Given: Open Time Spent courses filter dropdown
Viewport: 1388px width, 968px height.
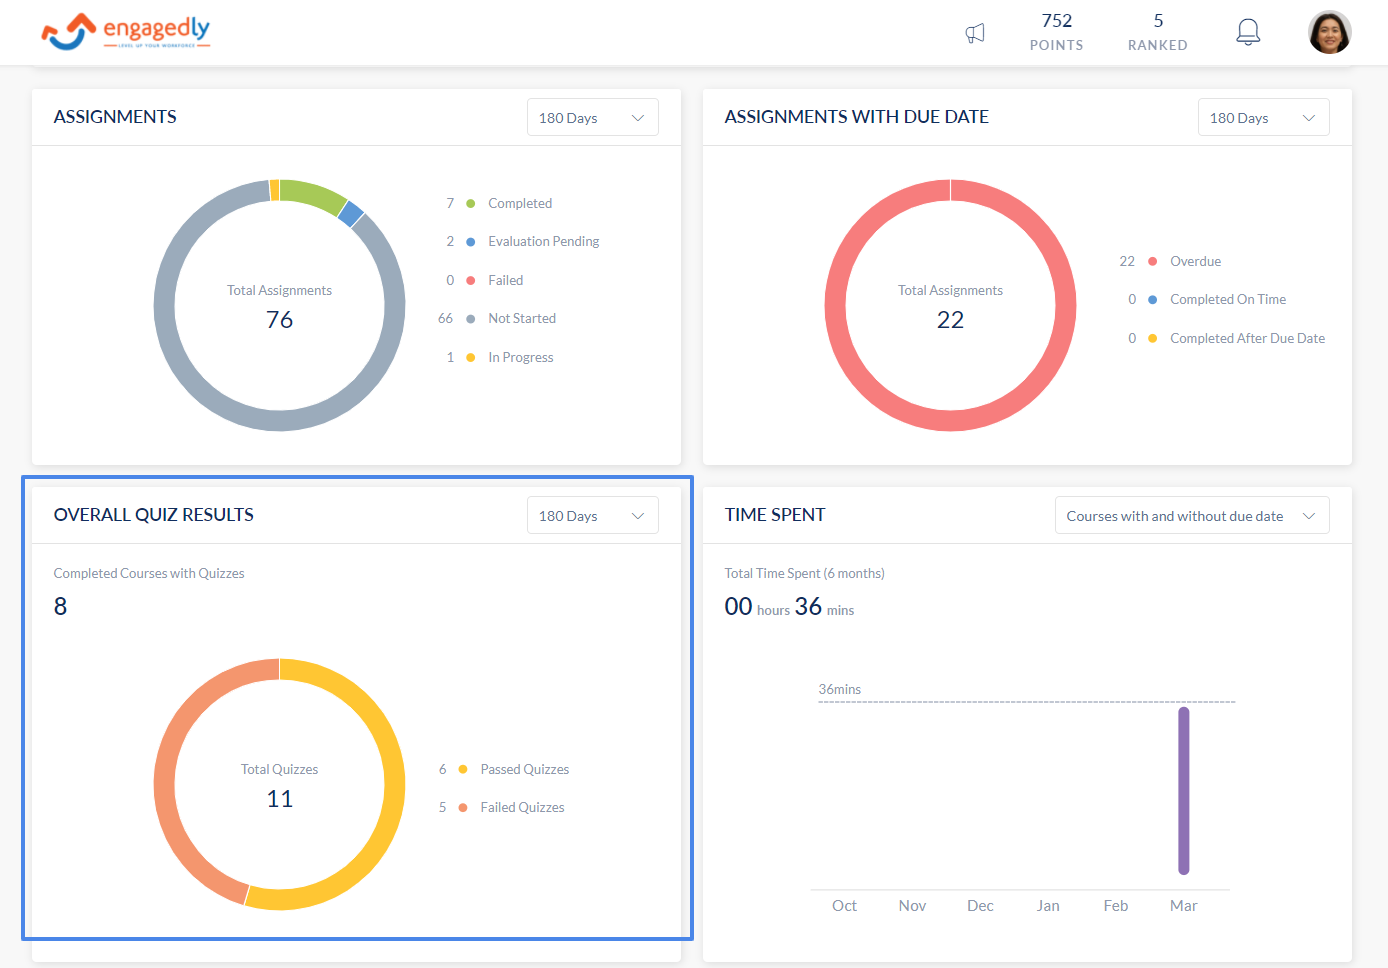Looking at the screenshot, I should click(1192, 515).
